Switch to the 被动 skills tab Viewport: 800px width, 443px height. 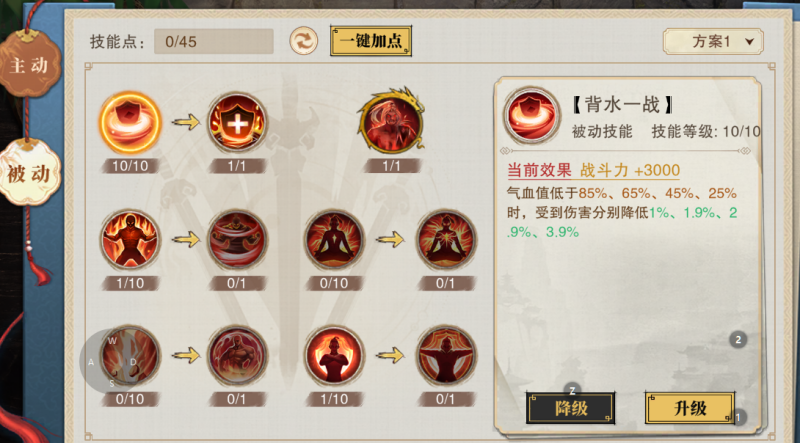click(29, 173)
